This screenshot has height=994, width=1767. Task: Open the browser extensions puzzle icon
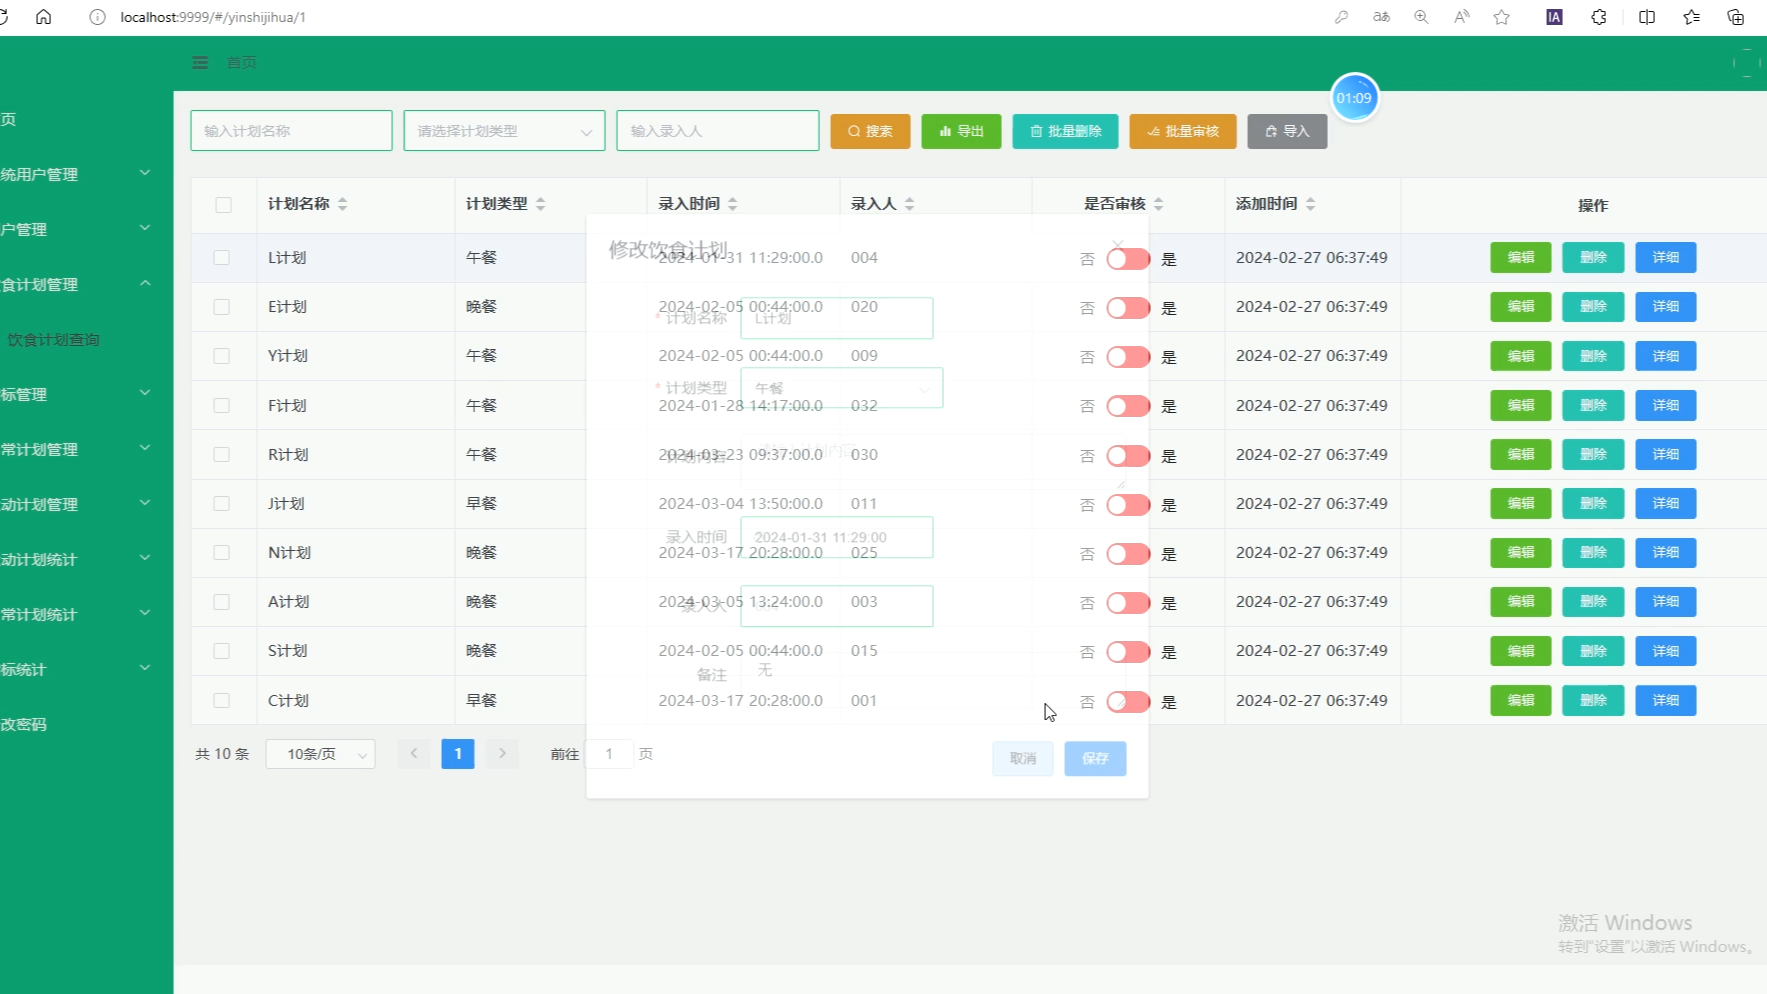point(1599,17)
